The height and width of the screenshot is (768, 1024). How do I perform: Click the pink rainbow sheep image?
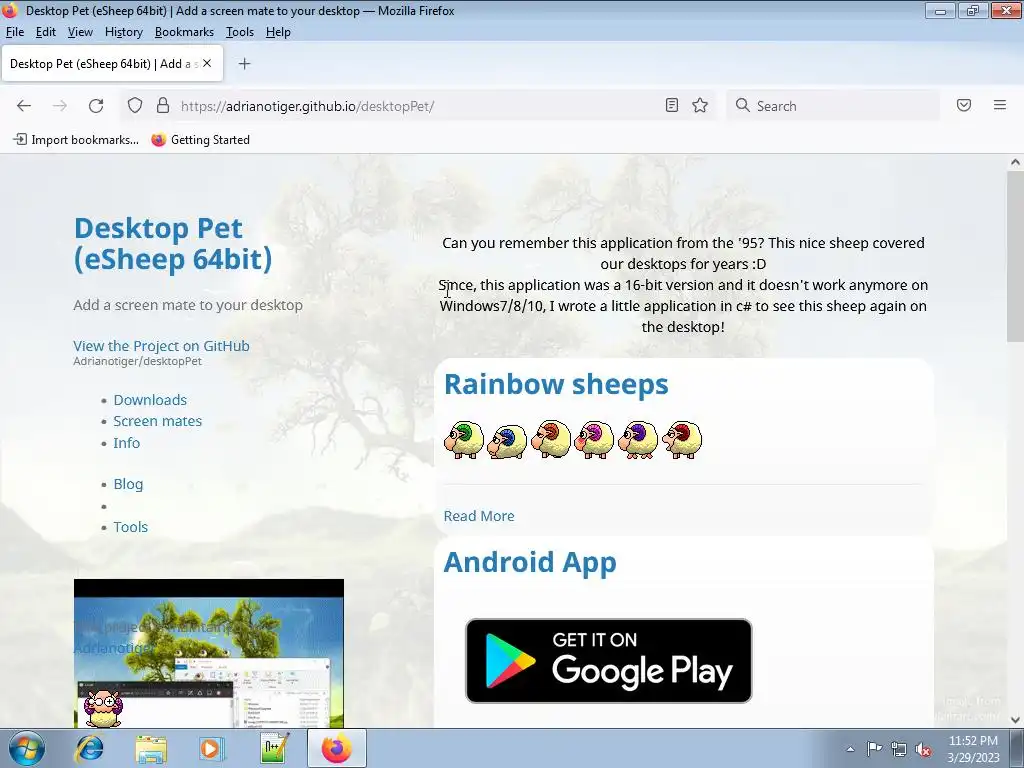pos(594,440)
